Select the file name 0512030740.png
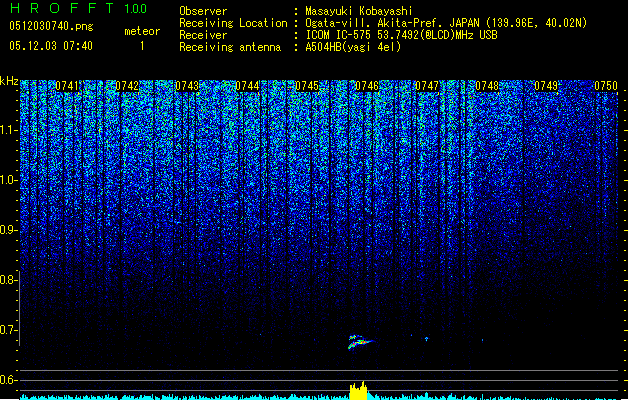 51,26
